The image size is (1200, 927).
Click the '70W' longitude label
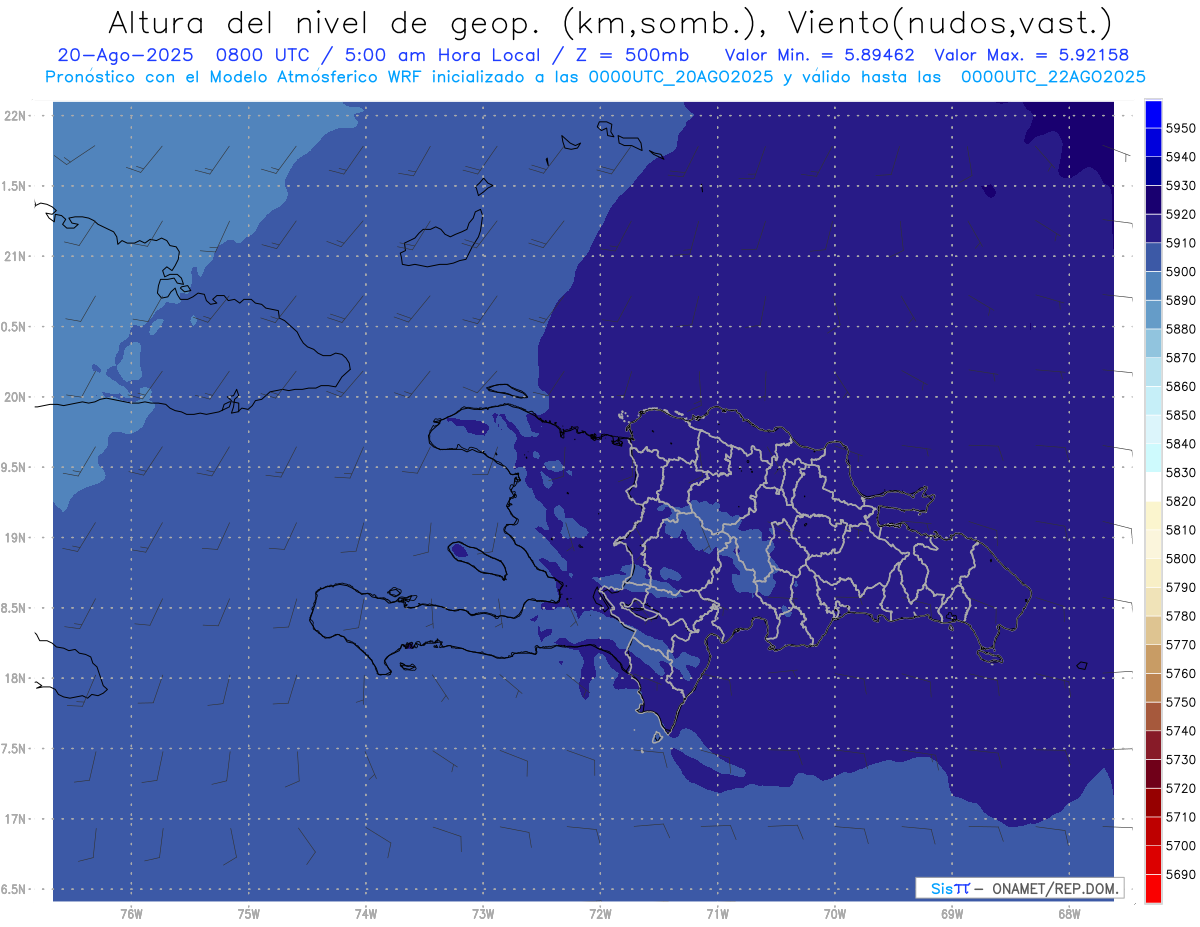(835, 913)
